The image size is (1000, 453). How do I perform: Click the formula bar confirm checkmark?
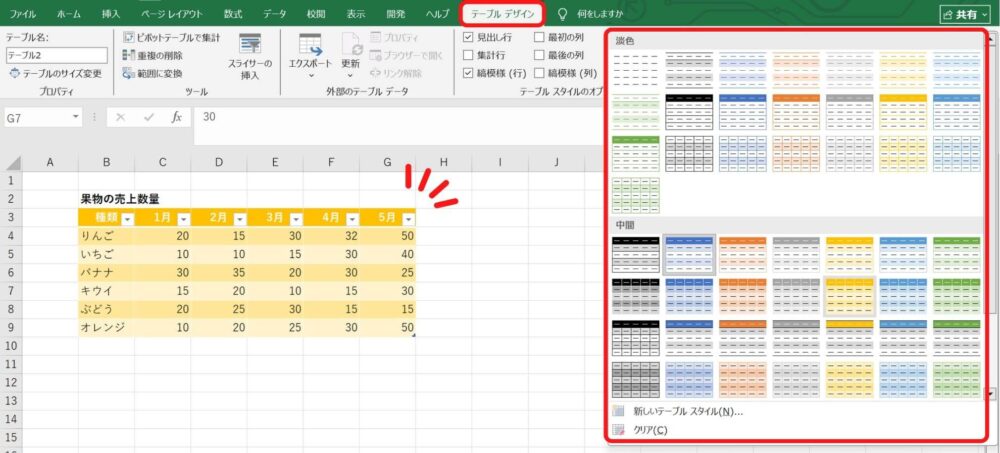tap(149, 117)
